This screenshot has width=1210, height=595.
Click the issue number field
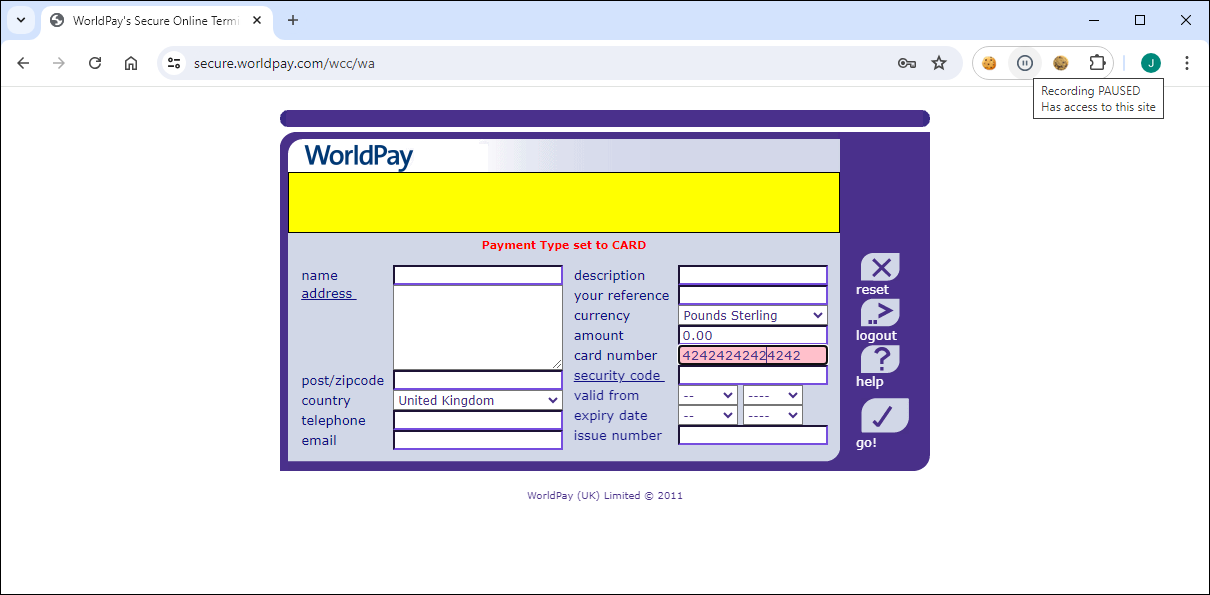(x=753, y=435)
